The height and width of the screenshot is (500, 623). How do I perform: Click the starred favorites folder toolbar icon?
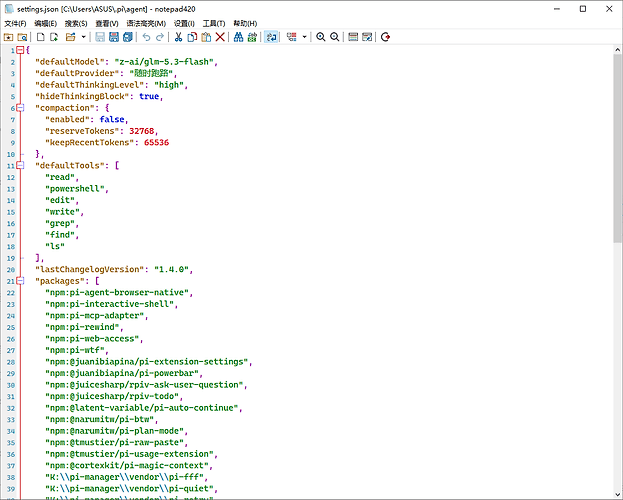click(x=8, y=37)
